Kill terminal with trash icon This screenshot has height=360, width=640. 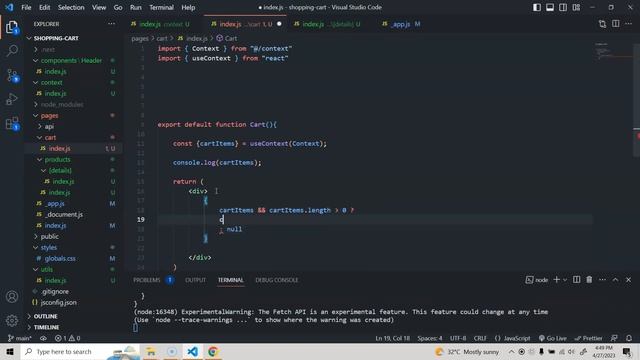point(589,280)
